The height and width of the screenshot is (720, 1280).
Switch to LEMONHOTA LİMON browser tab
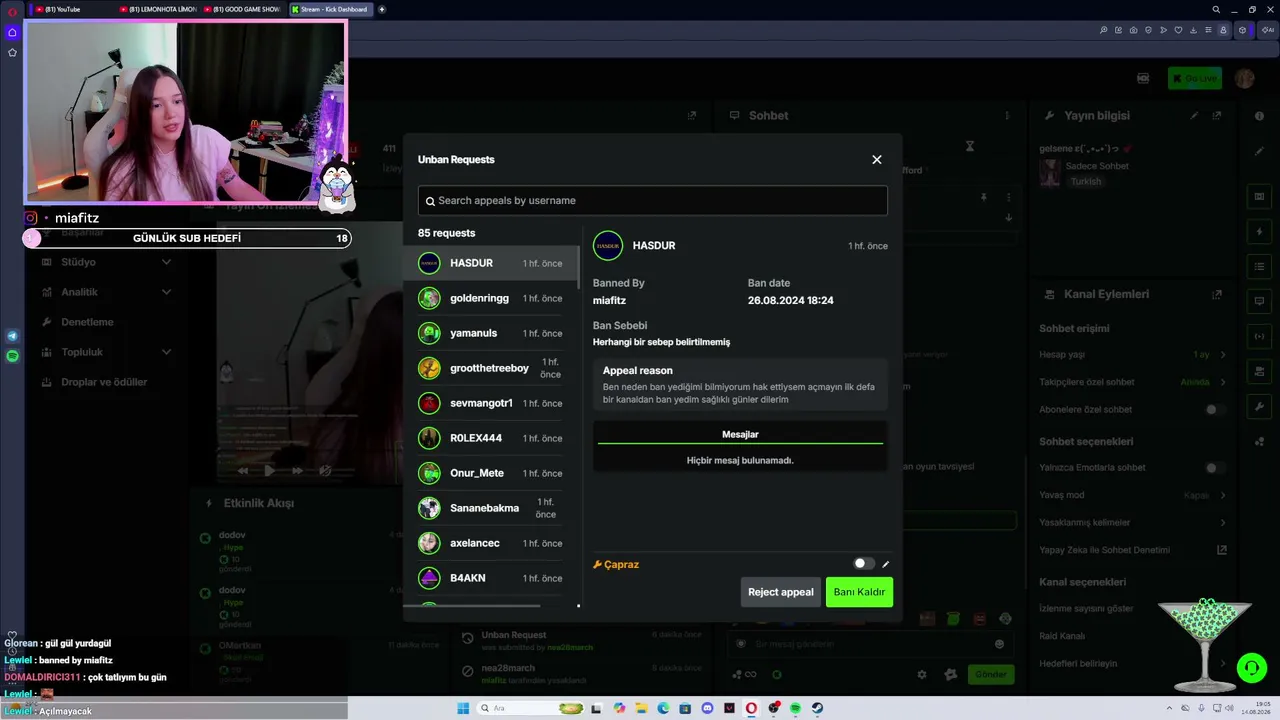tap(158, 9)
